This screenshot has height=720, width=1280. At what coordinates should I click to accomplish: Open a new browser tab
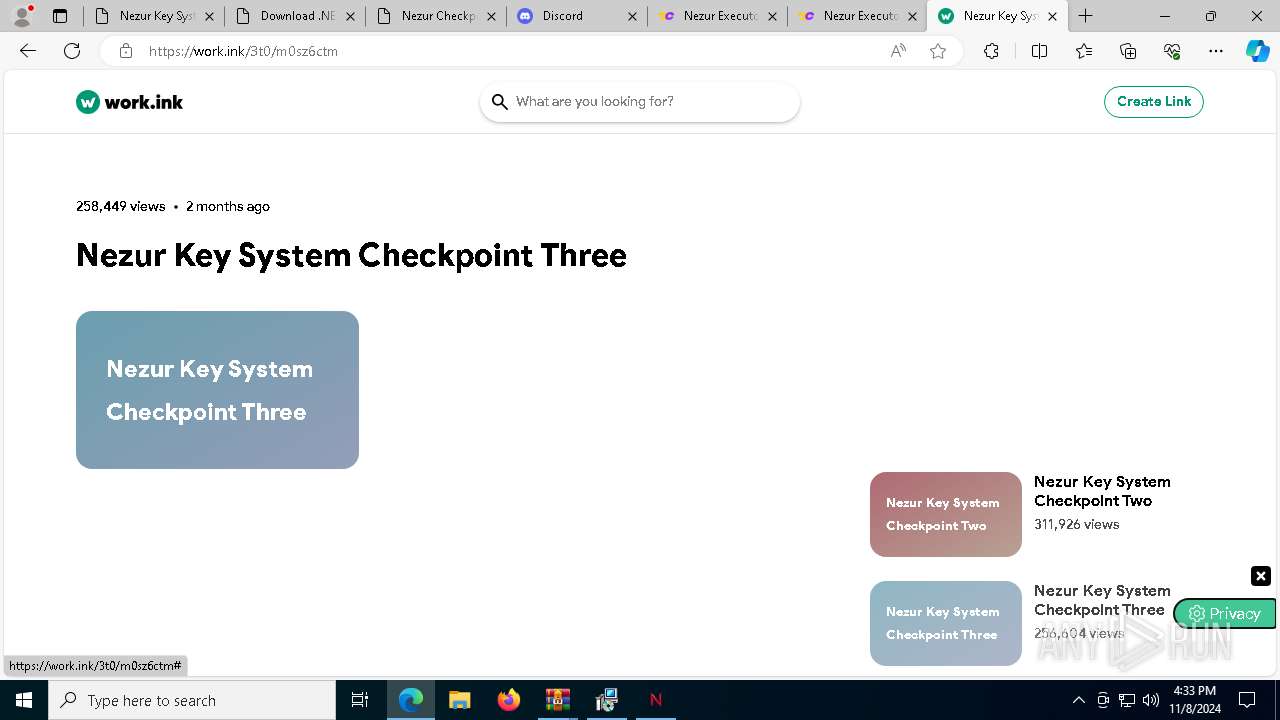click(x=1086, y=16)
